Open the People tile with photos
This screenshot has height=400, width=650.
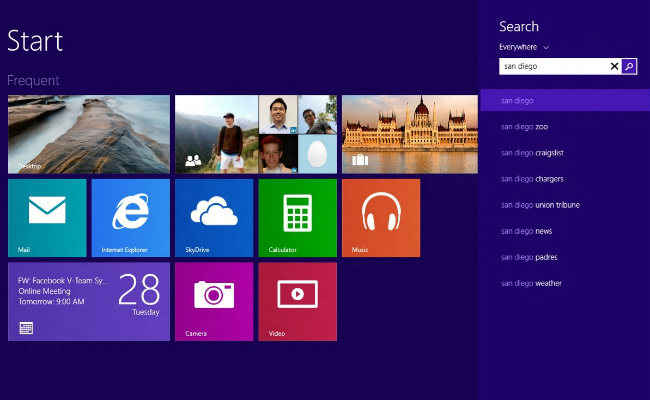[x=256, y=134]
